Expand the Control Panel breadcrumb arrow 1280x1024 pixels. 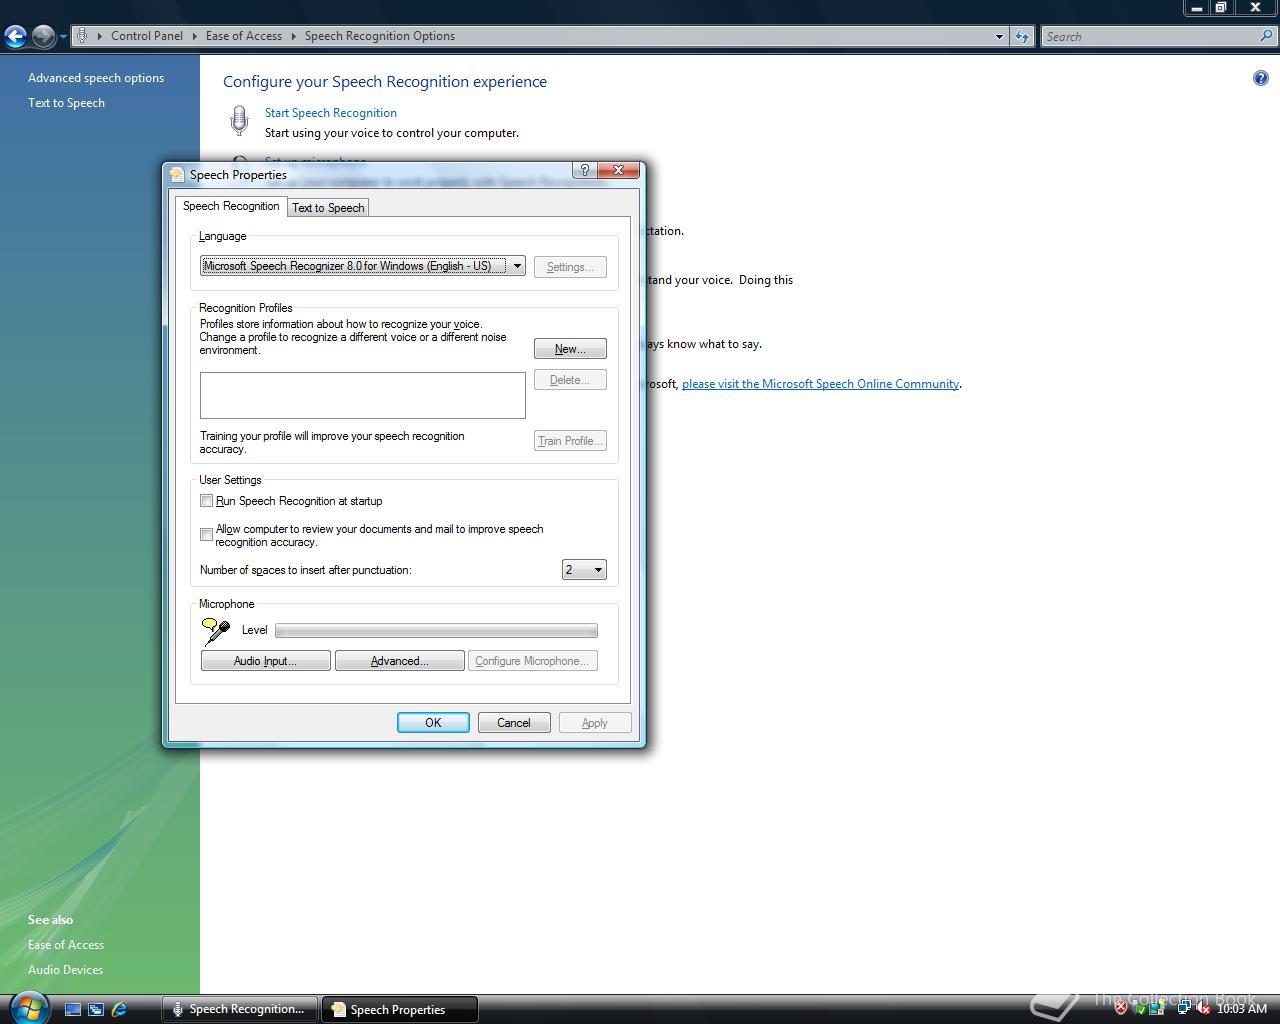coord(194,36)
